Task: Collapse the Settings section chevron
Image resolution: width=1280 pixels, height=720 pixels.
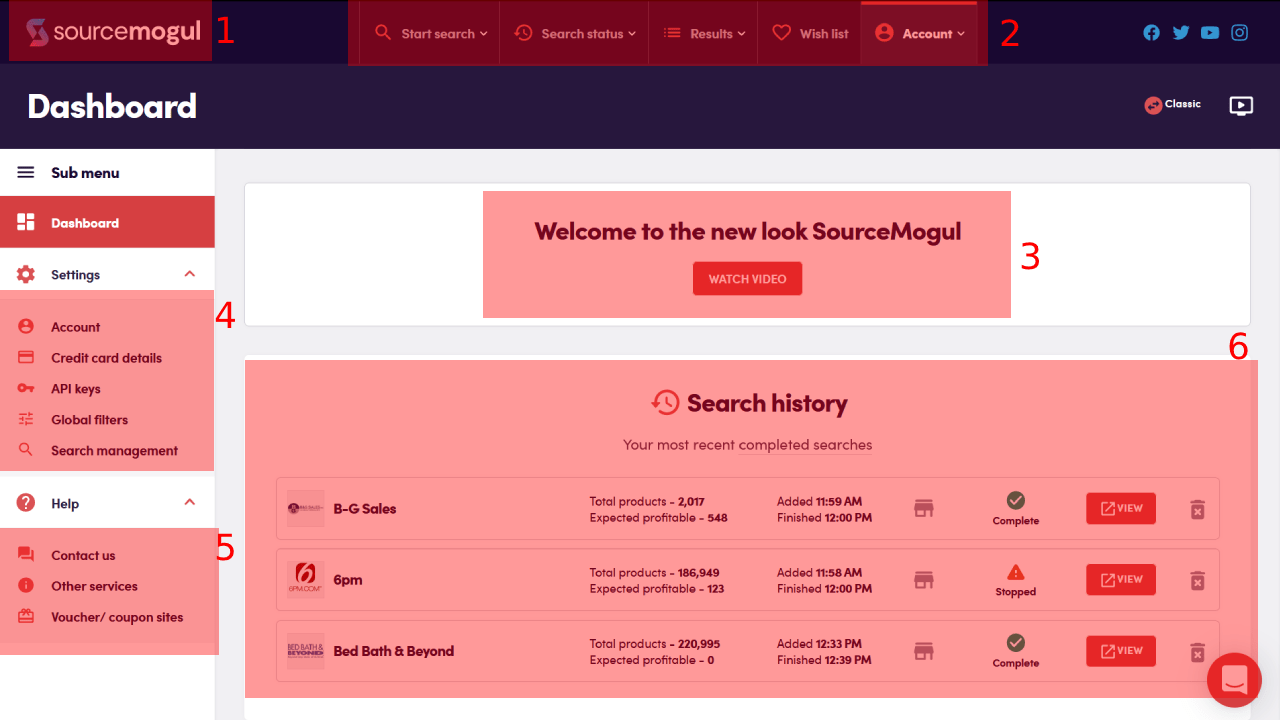Action: [x=190, y=274]
